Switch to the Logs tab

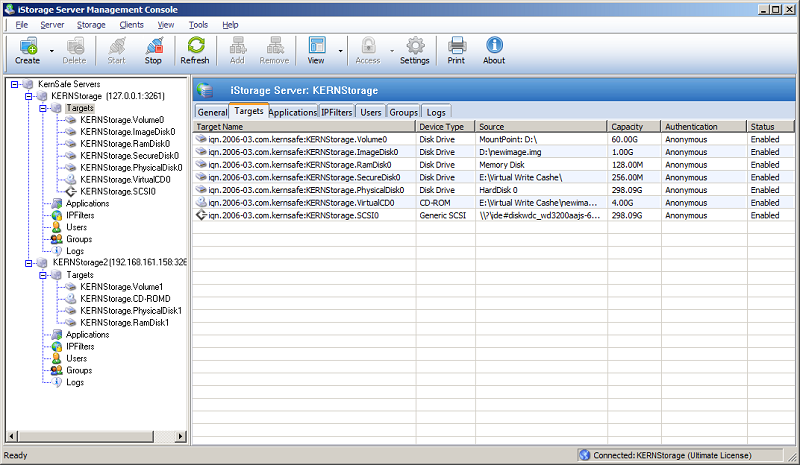click(436, 112)
